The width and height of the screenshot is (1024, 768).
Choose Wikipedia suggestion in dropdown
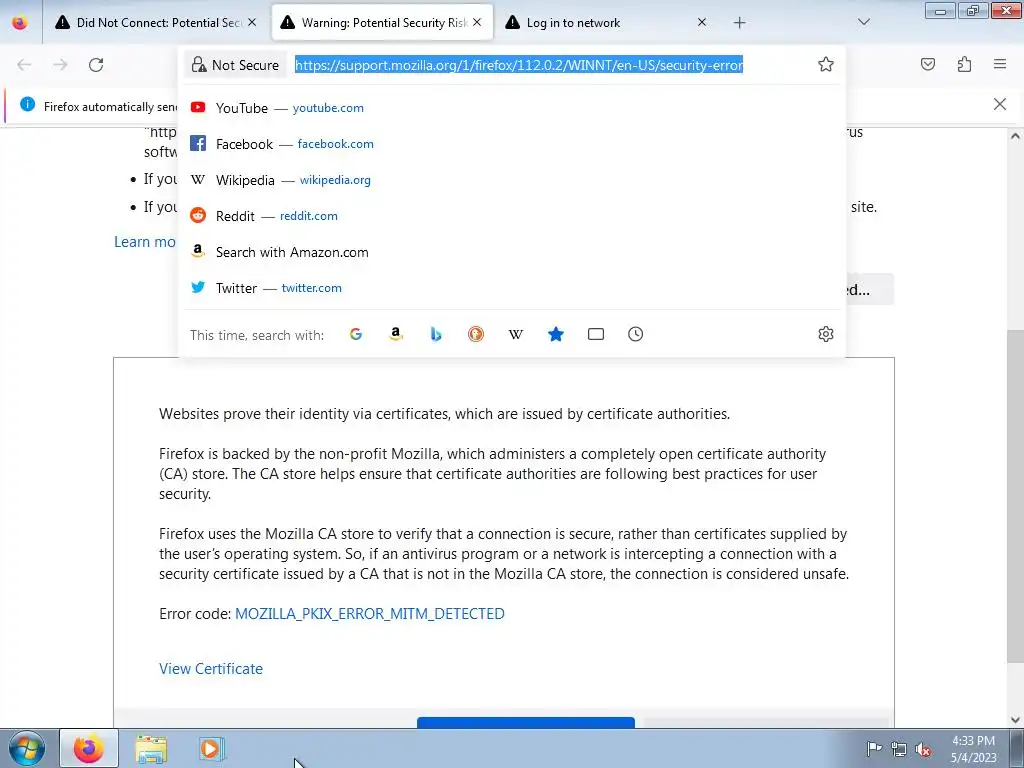pos(511,180)
